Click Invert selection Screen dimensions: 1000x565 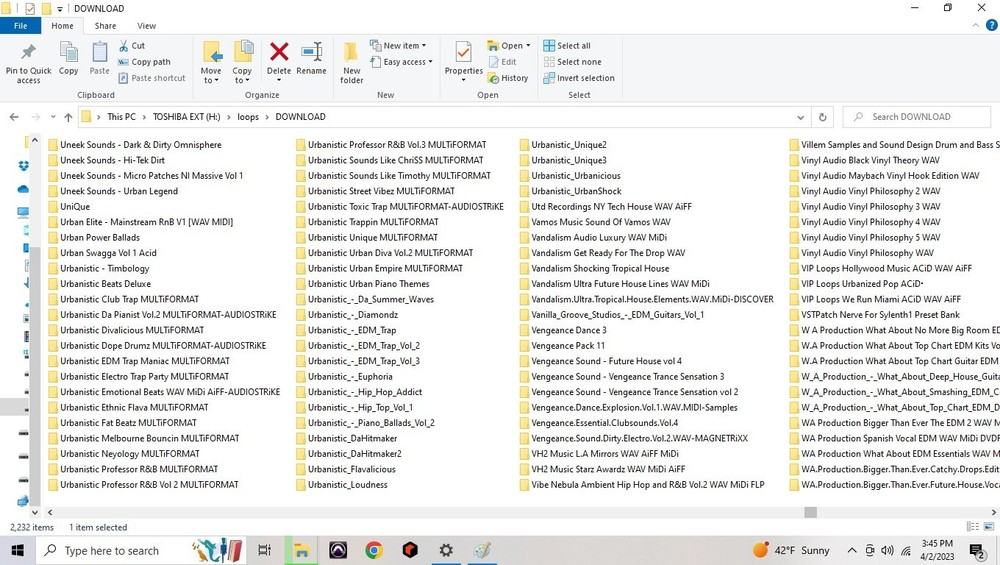tap(579, 78)
